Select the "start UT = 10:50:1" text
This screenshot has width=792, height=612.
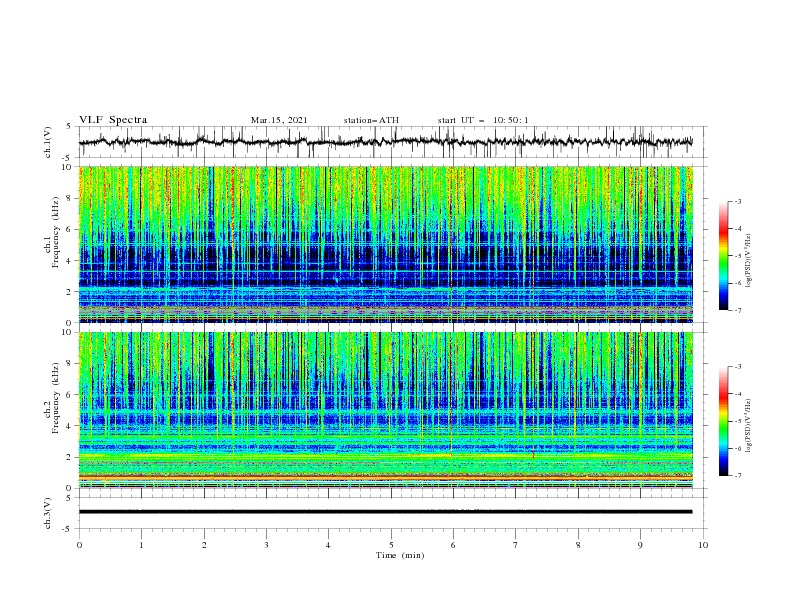[x=483, y=120]
